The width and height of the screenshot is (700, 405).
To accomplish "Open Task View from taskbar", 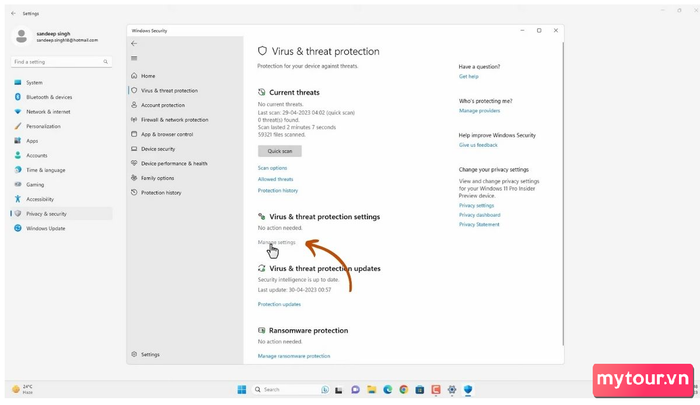I will [339, 390].
